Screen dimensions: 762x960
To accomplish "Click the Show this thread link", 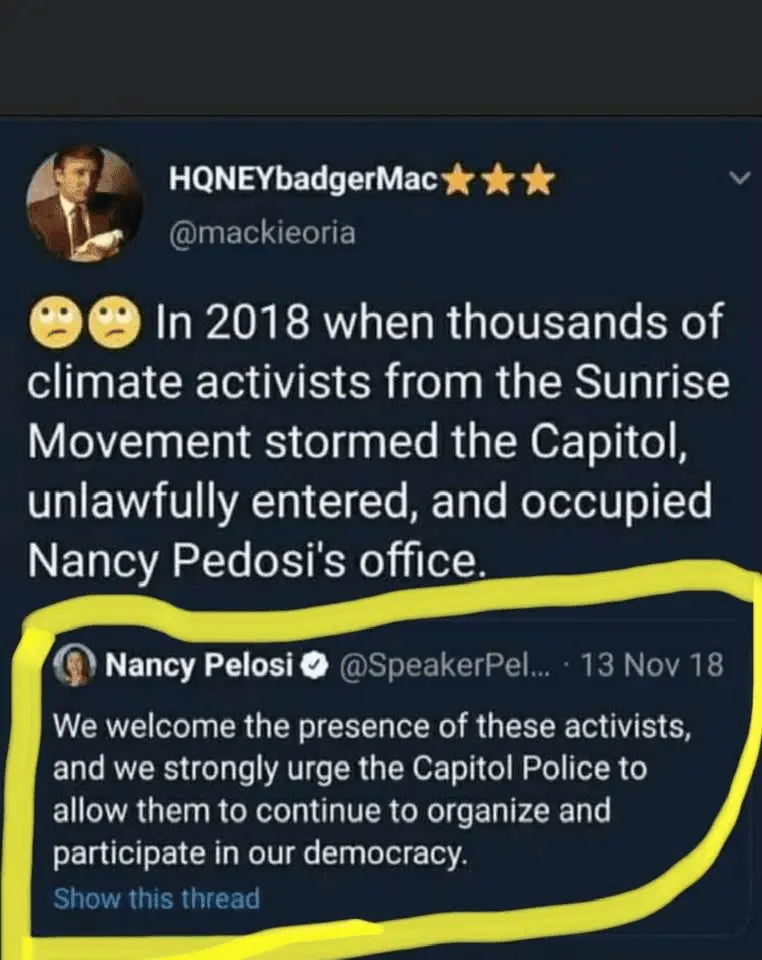I will point(156,898).
